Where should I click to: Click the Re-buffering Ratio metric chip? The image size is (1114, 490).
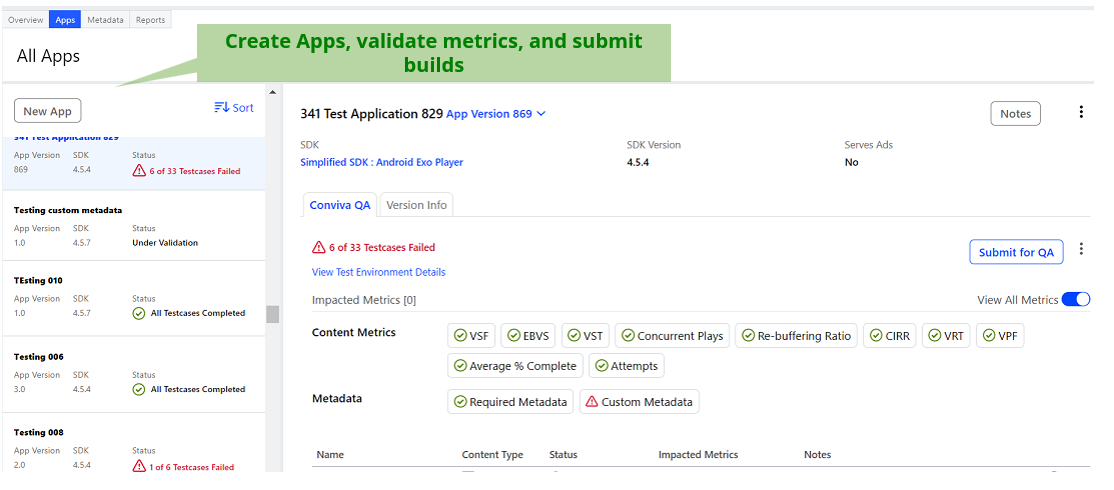[x=795, y=336]
